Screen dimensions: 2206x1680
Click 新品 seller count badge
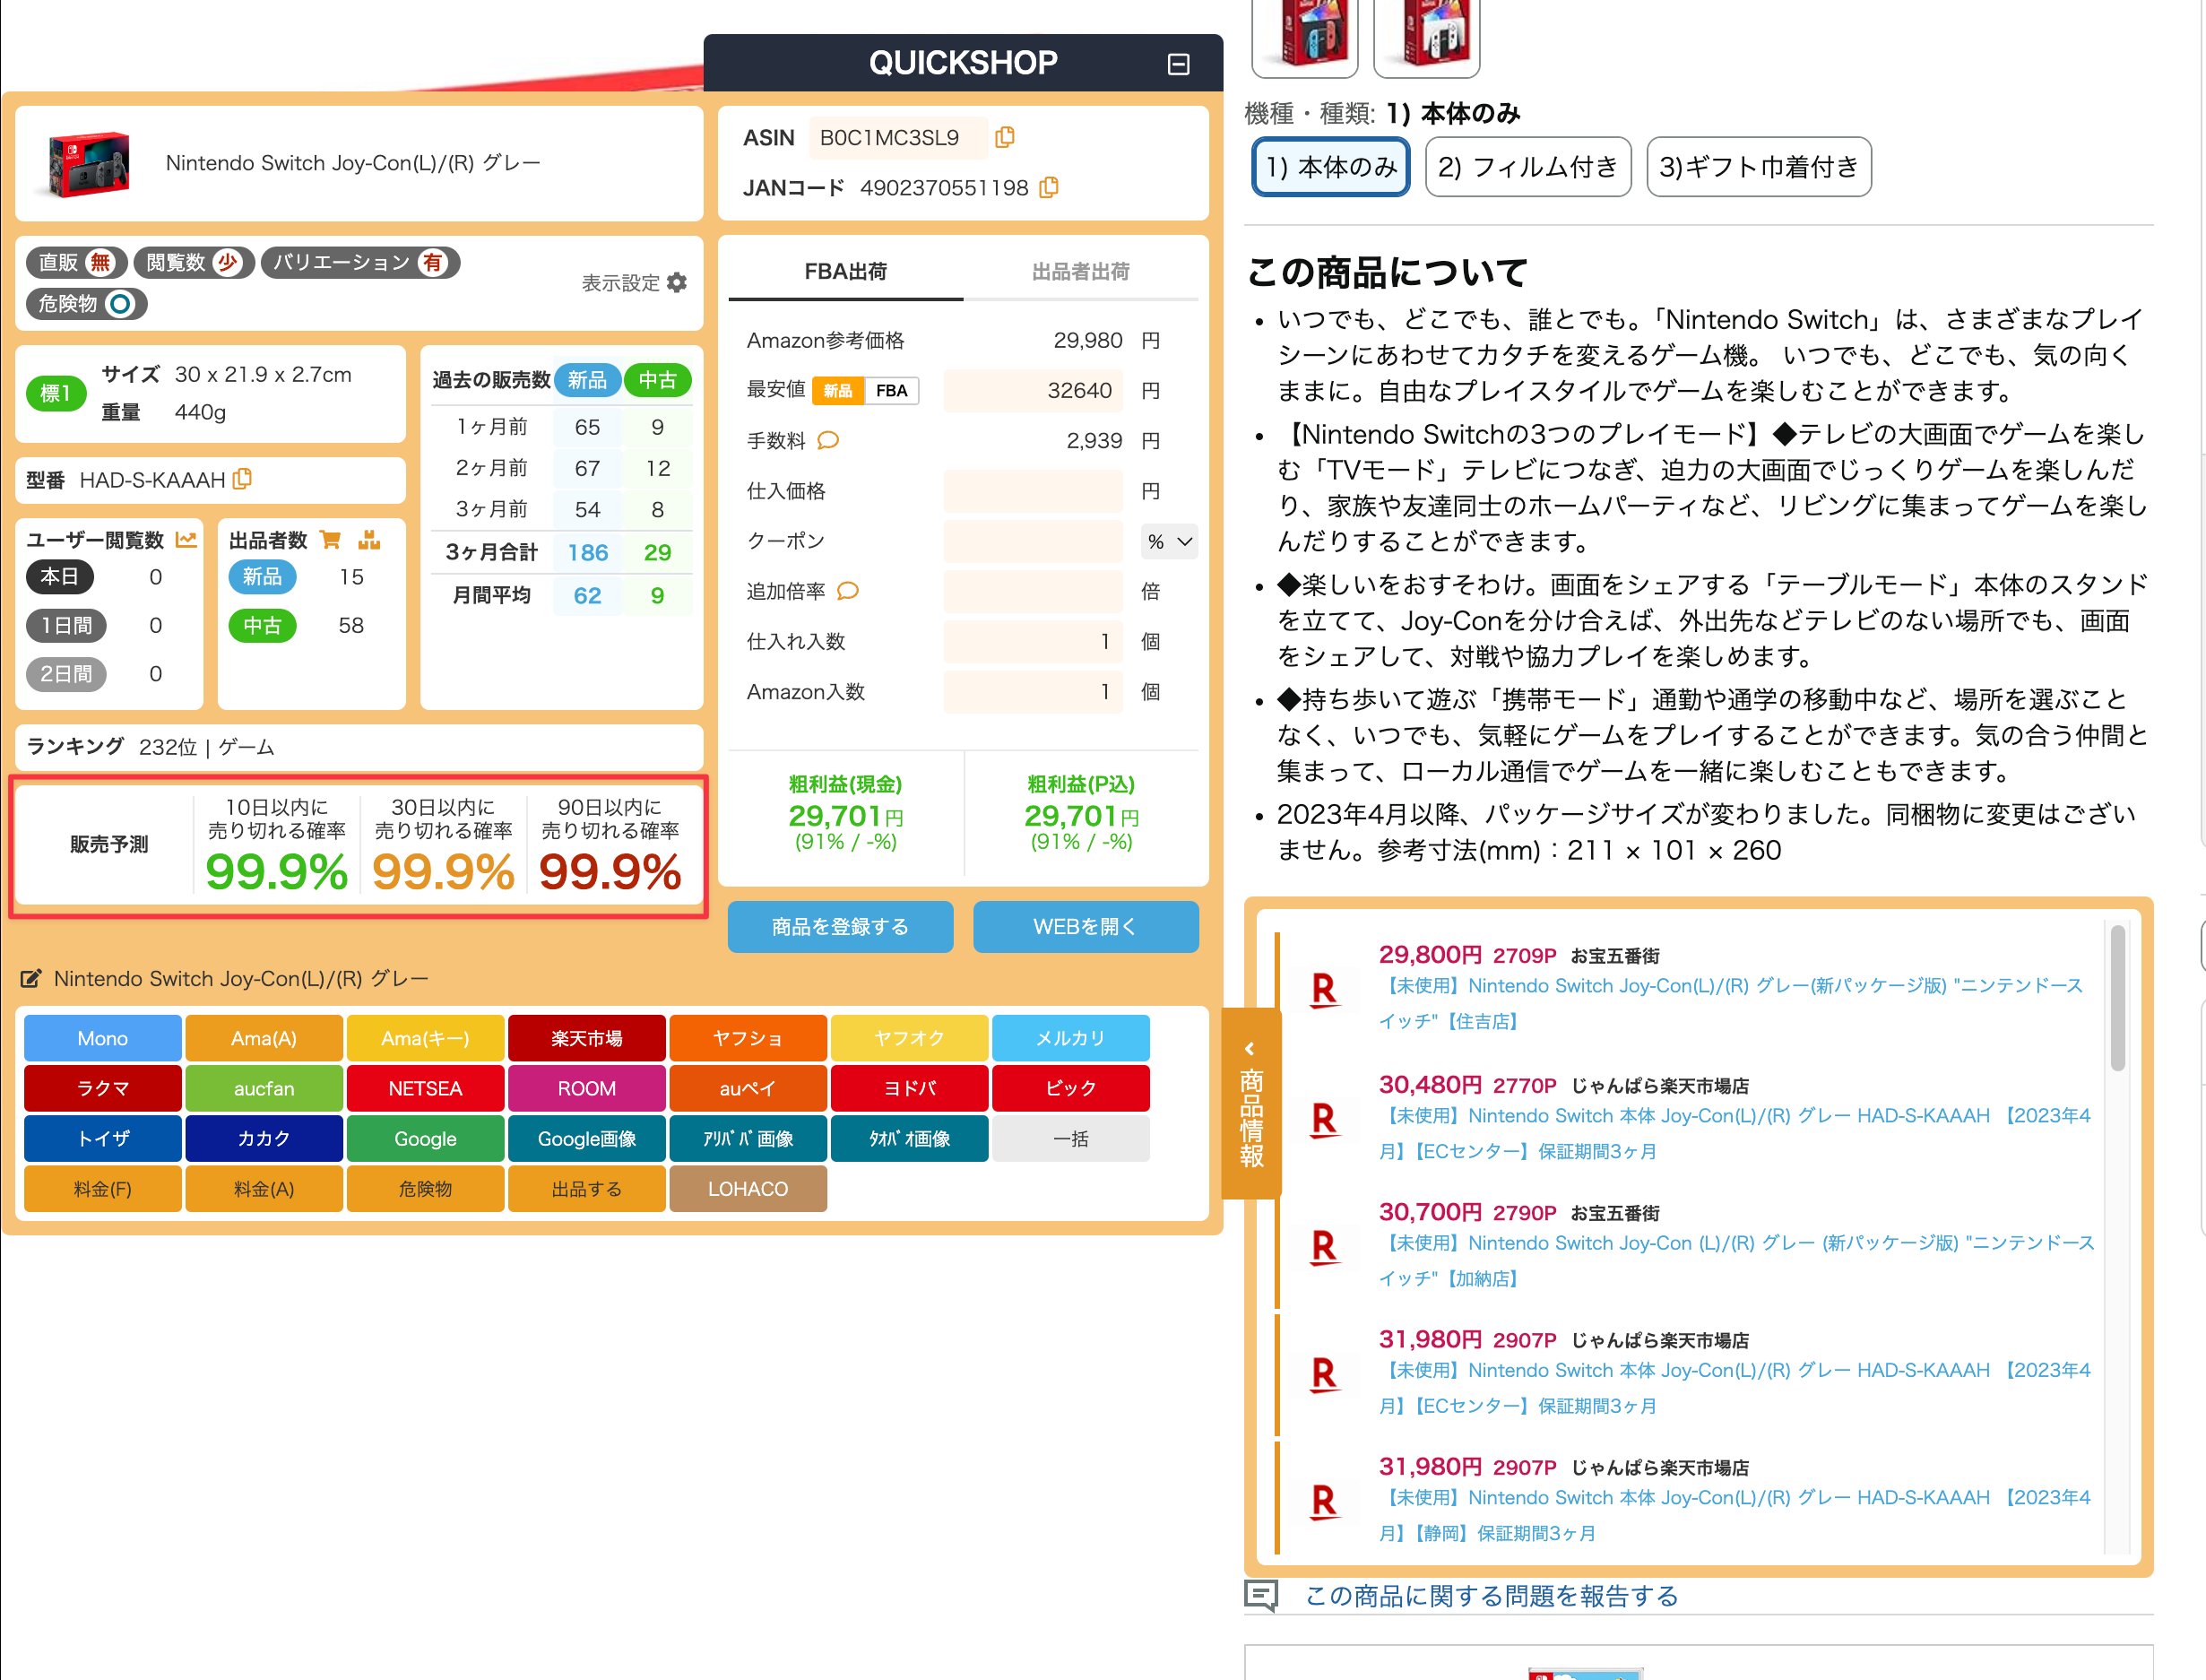pyautogui.click(x=262, y=576)
